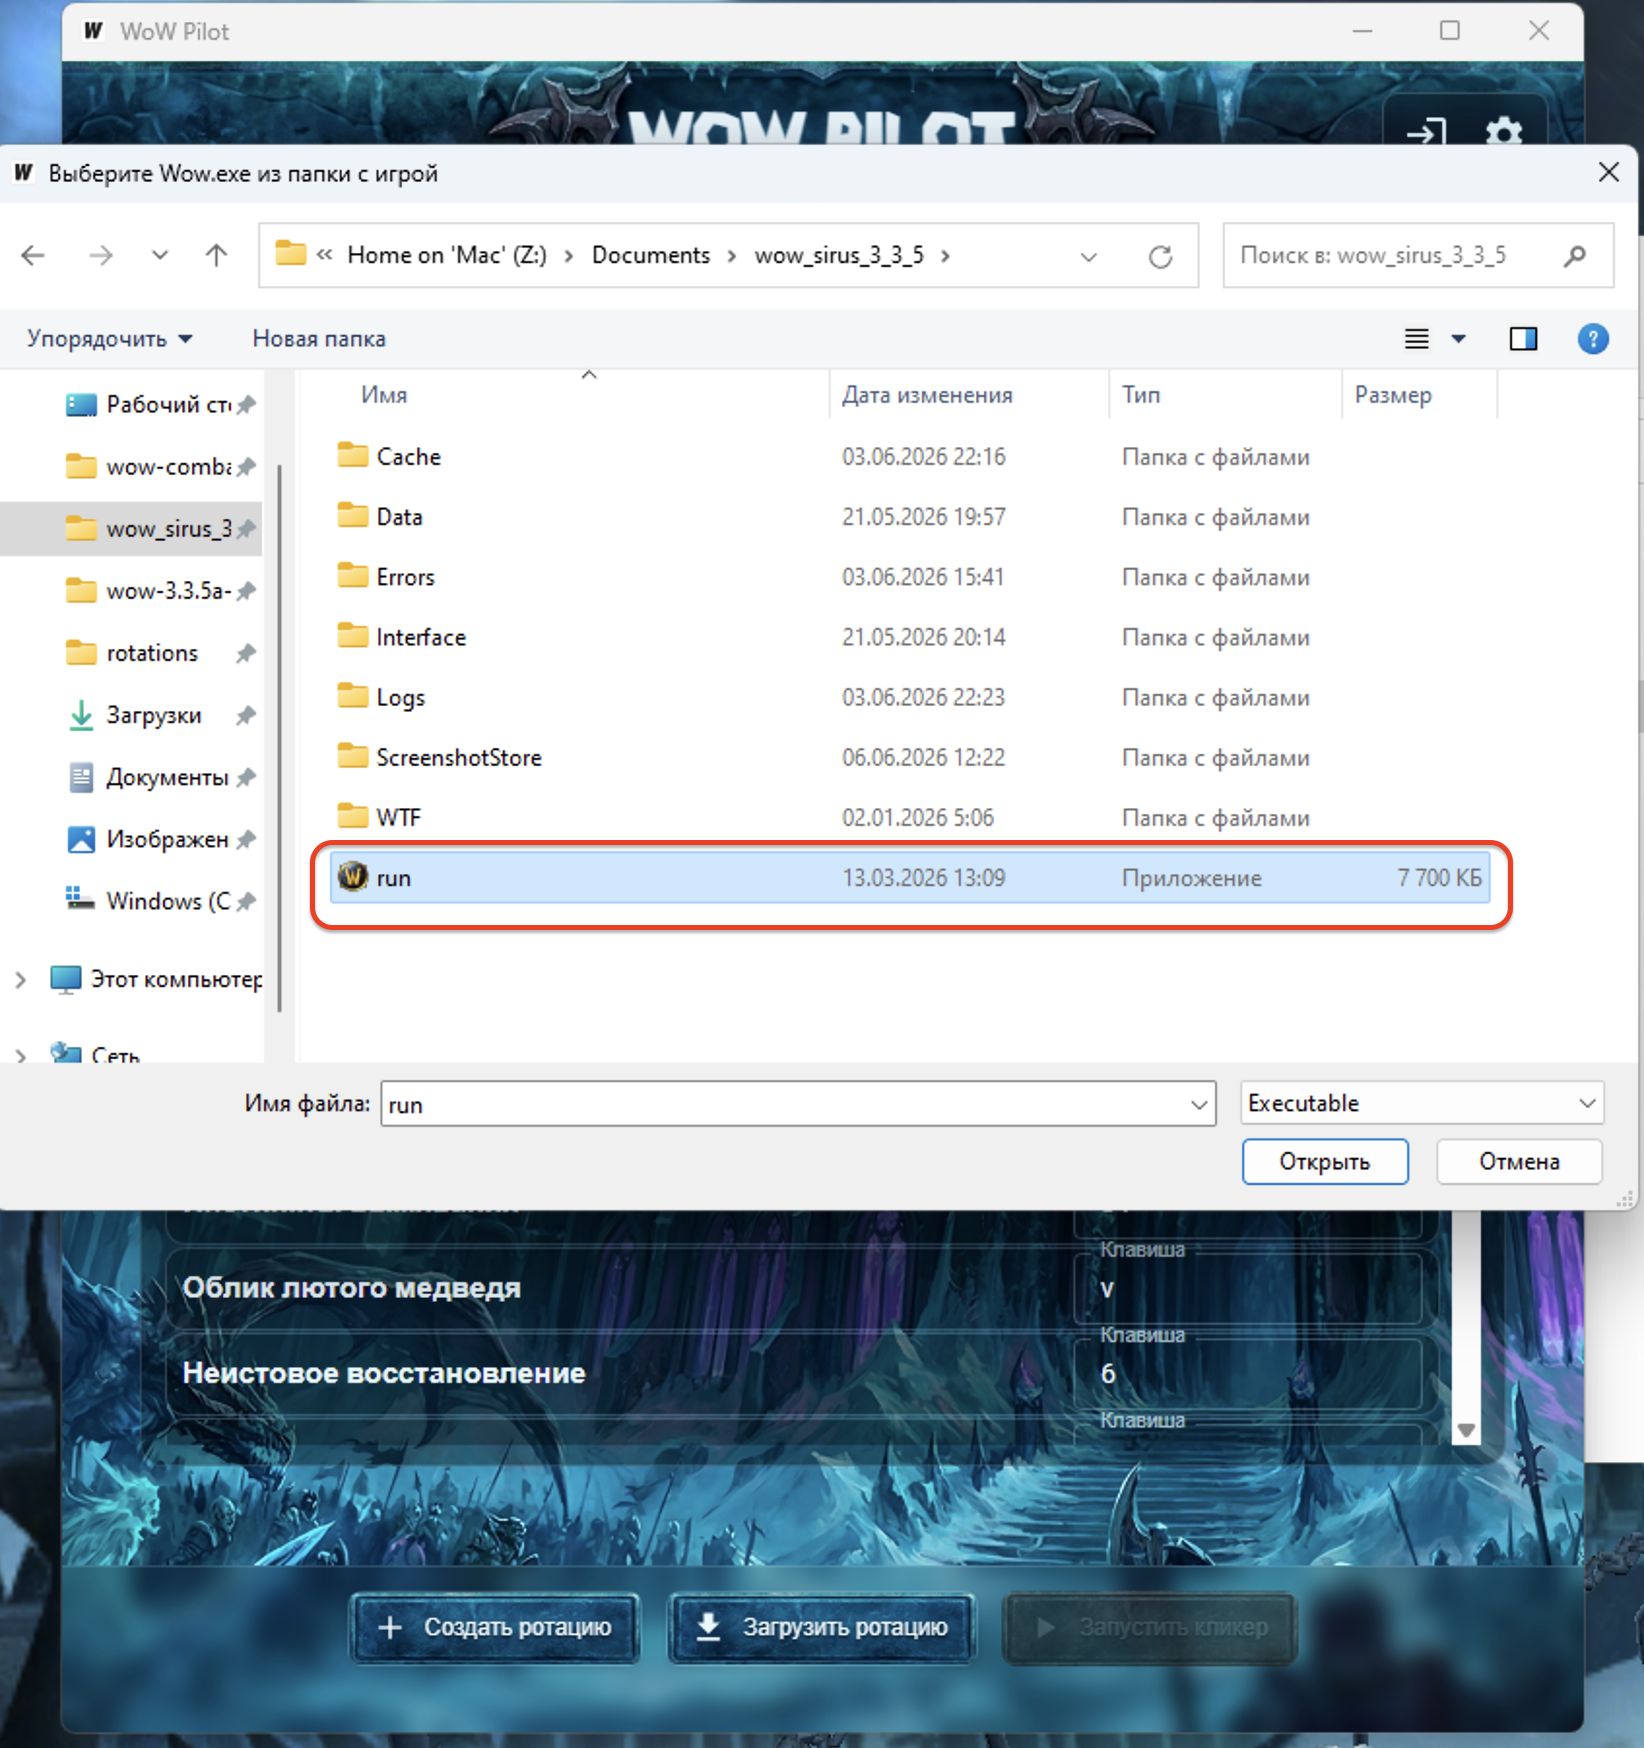Open Windows (C drive in the sidebar
Screen dimensions: 1644x1748
point(147,901)
